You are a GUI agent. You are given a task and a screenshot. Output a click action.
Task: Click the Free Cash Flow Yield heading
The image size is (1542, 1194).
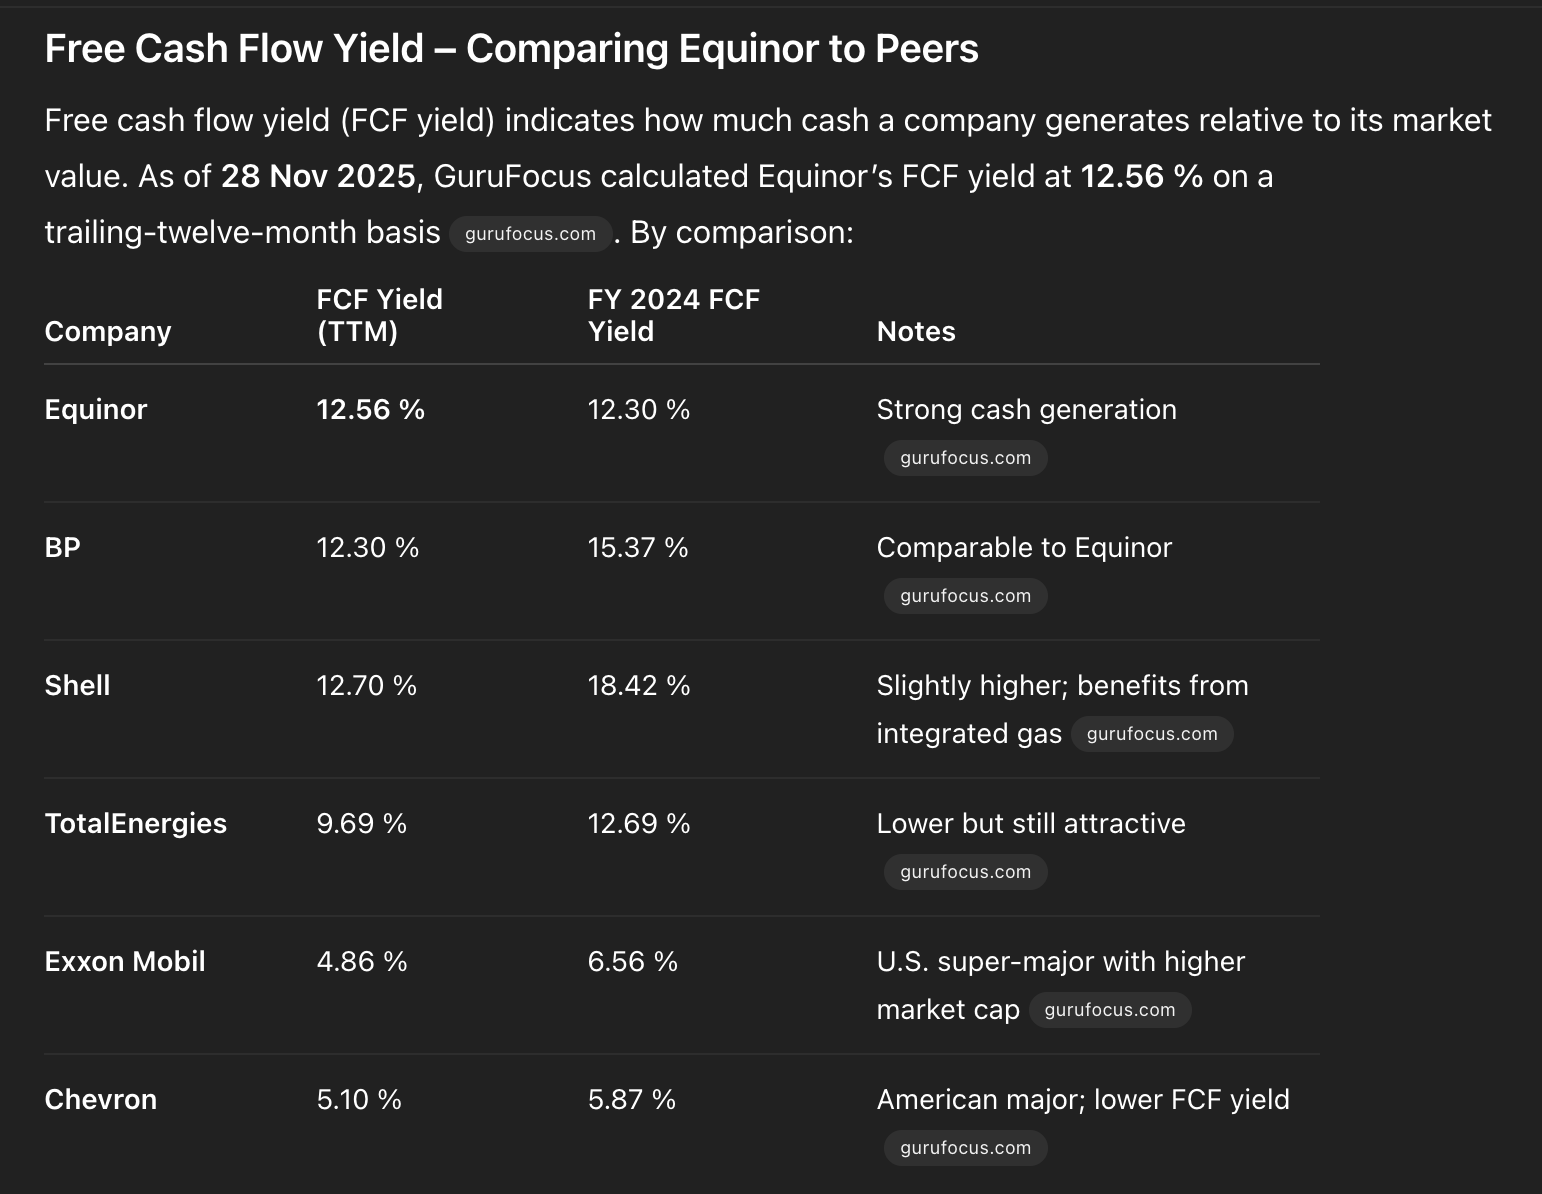coord(512,49)
